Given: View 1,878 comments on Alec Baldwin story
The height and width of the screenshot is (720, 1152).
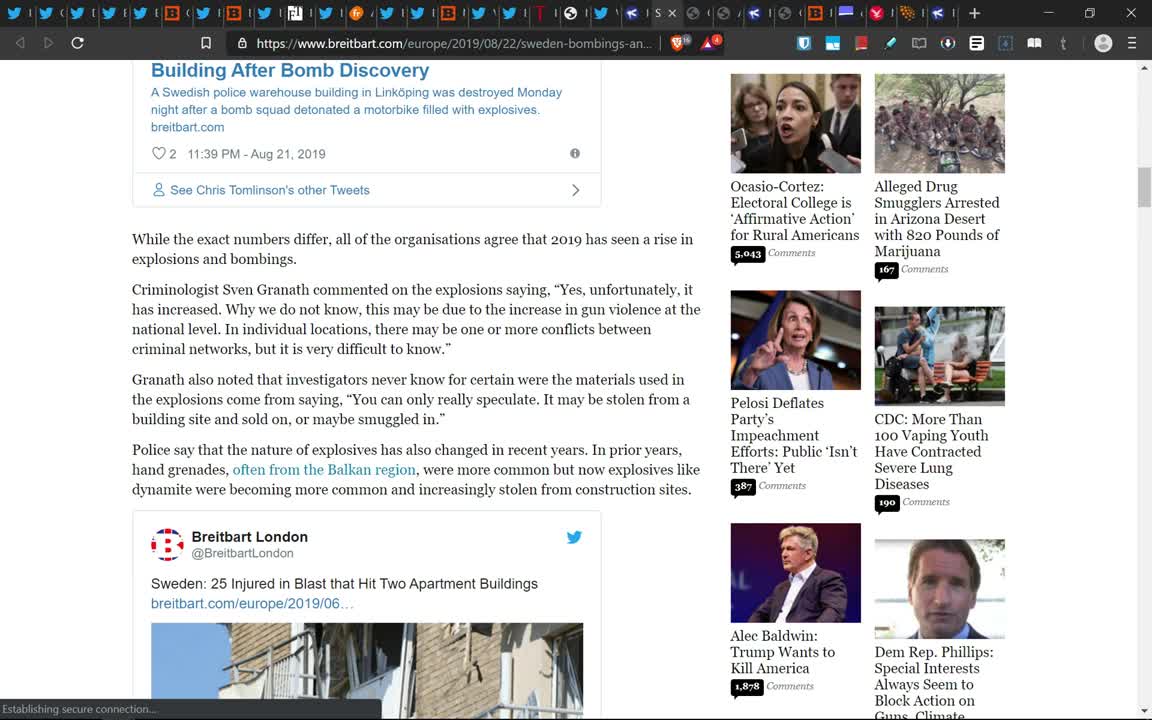Looking at the screenshot, I should pos(773,687).
